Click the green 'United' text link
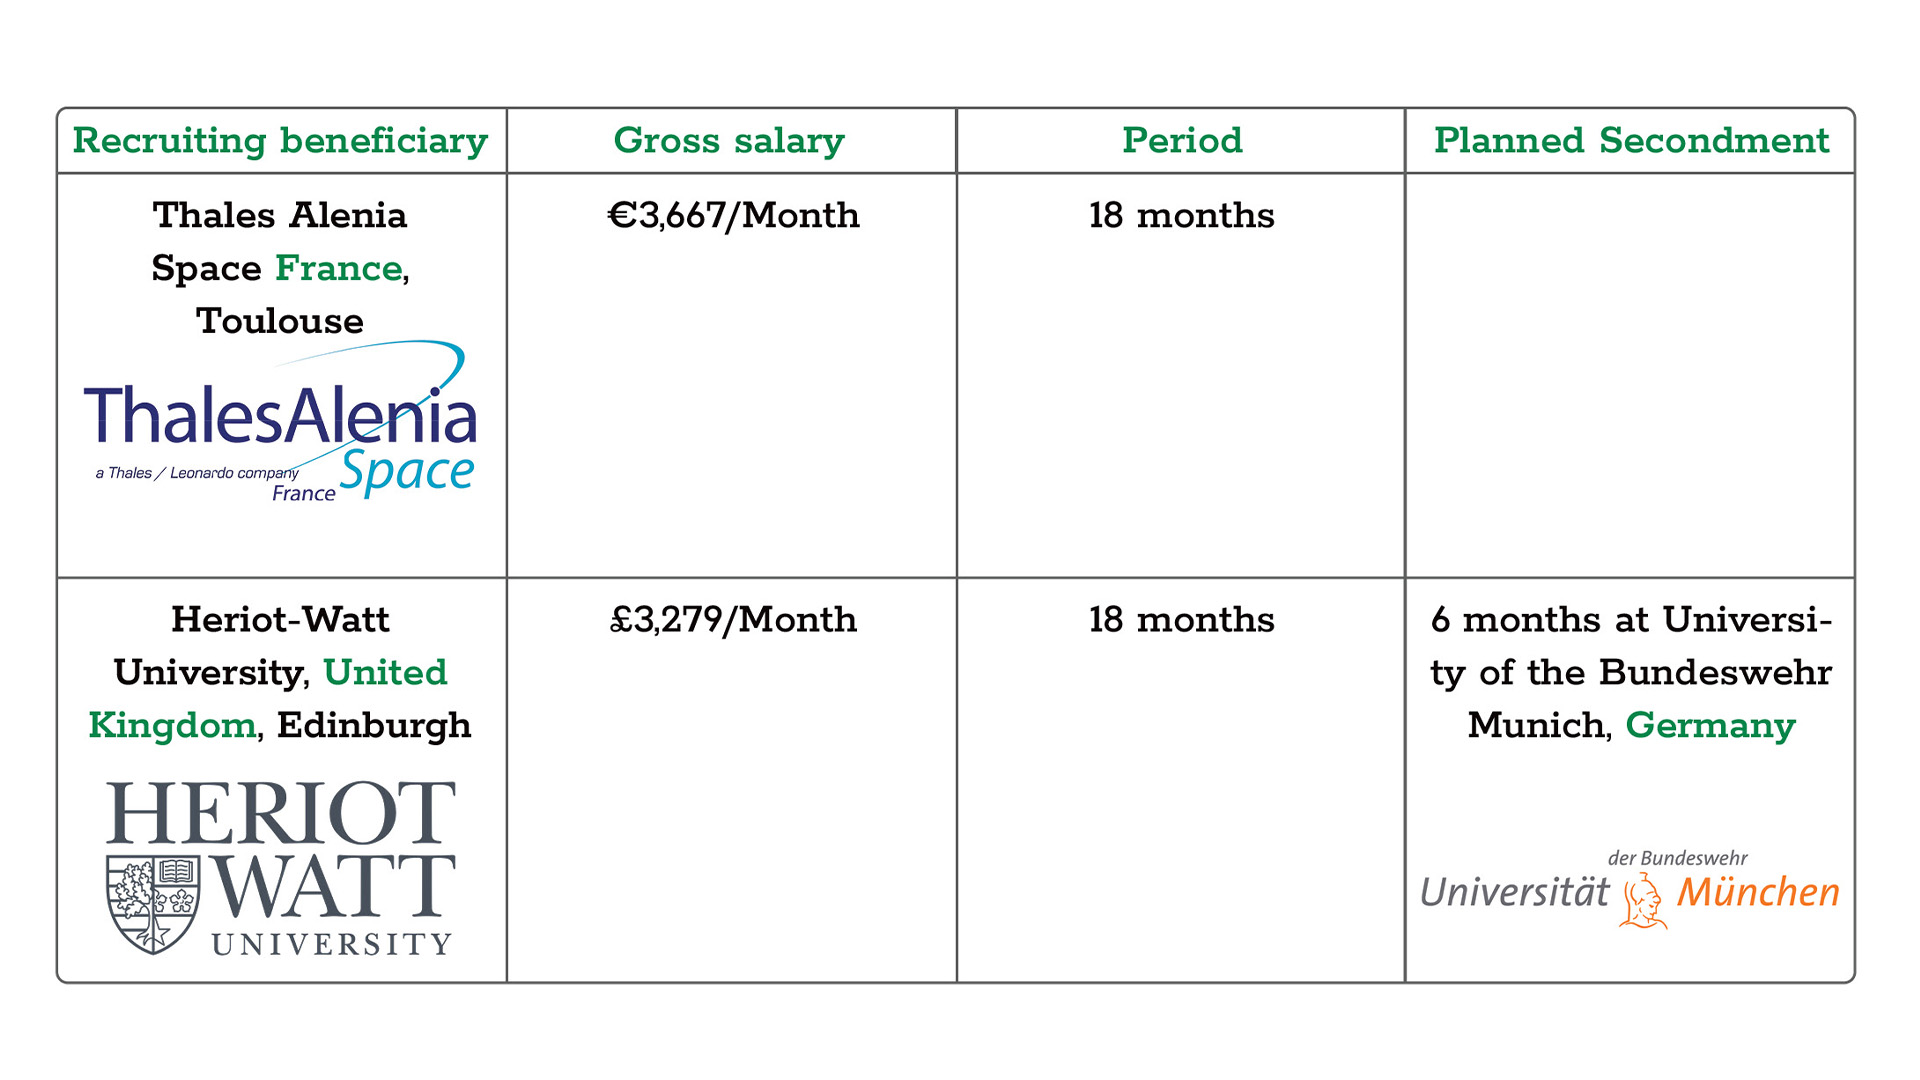This screenshot has height=1080, width=1920. [385, 672]
